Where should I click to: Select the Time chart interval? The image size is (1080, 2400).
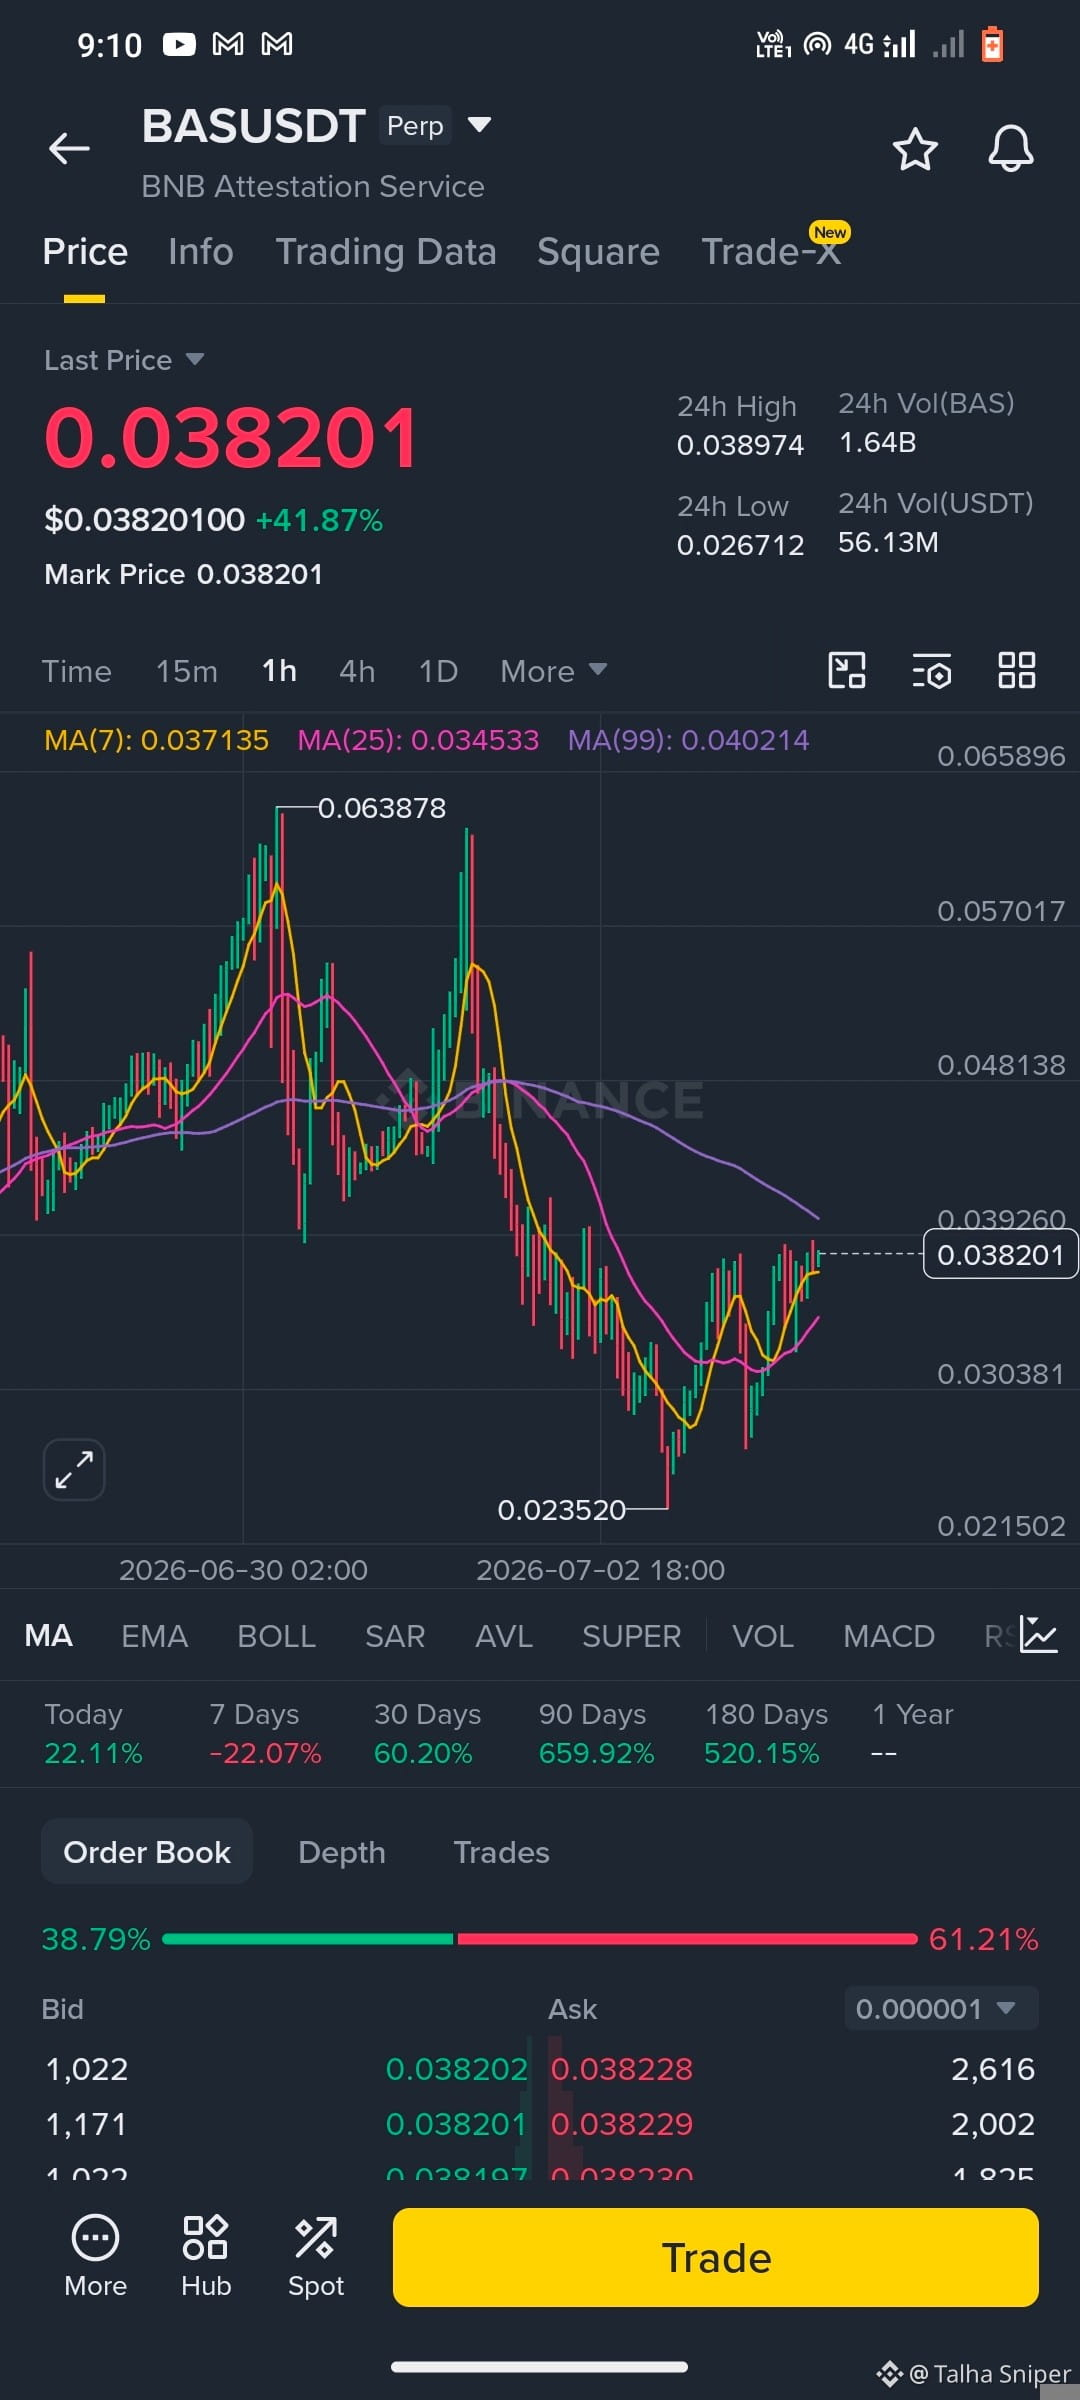coord(76,671)
